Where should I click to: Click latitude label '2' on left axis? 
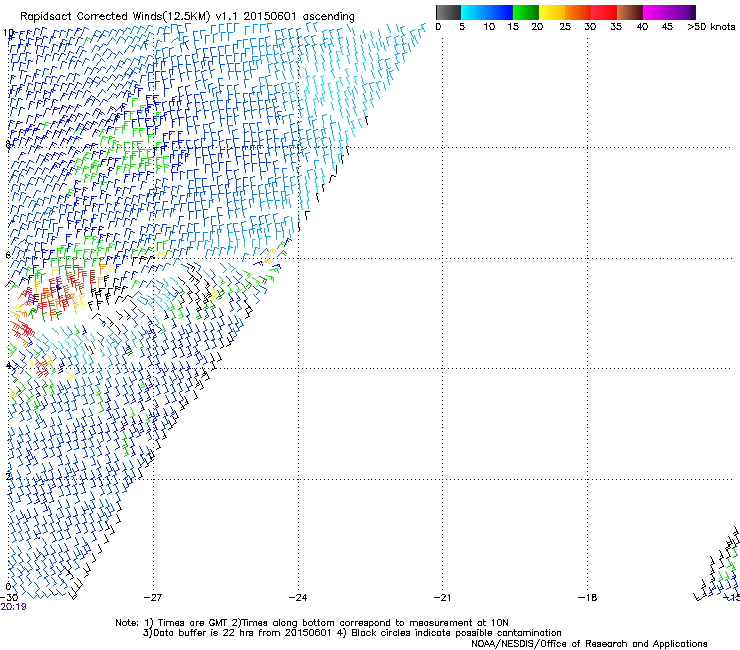coord(8,476)
